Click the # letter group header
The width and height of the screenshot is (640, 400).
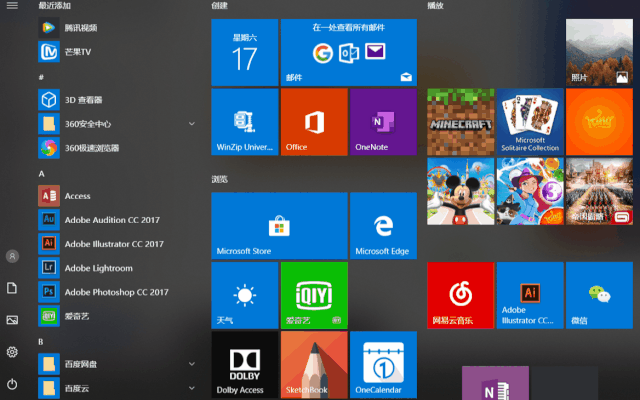click(41, 77)
